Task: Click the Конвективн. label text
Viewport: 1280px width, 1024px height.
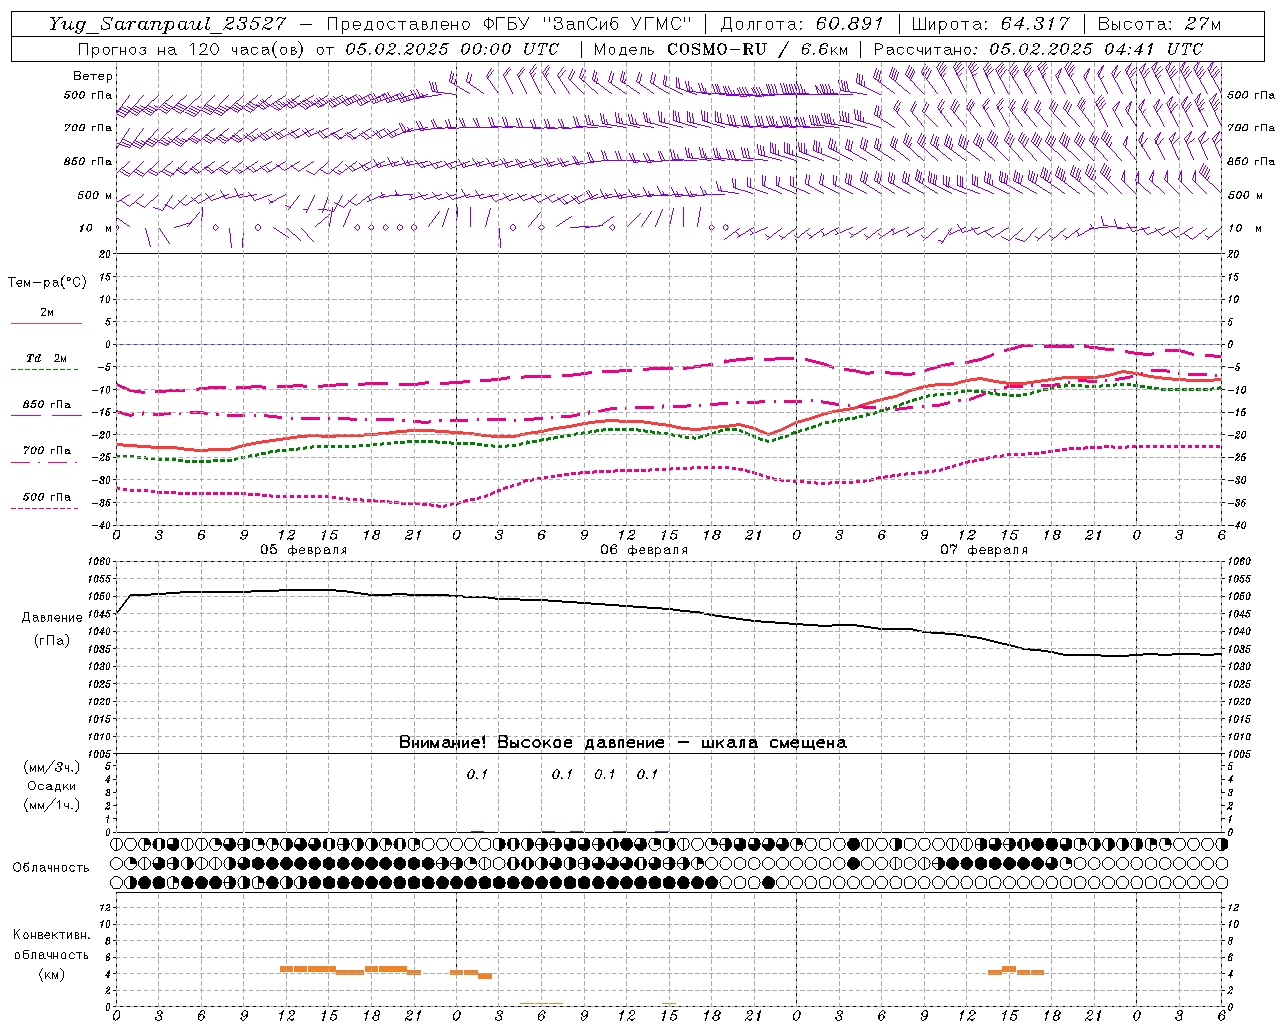Action: tap(51, 935)
